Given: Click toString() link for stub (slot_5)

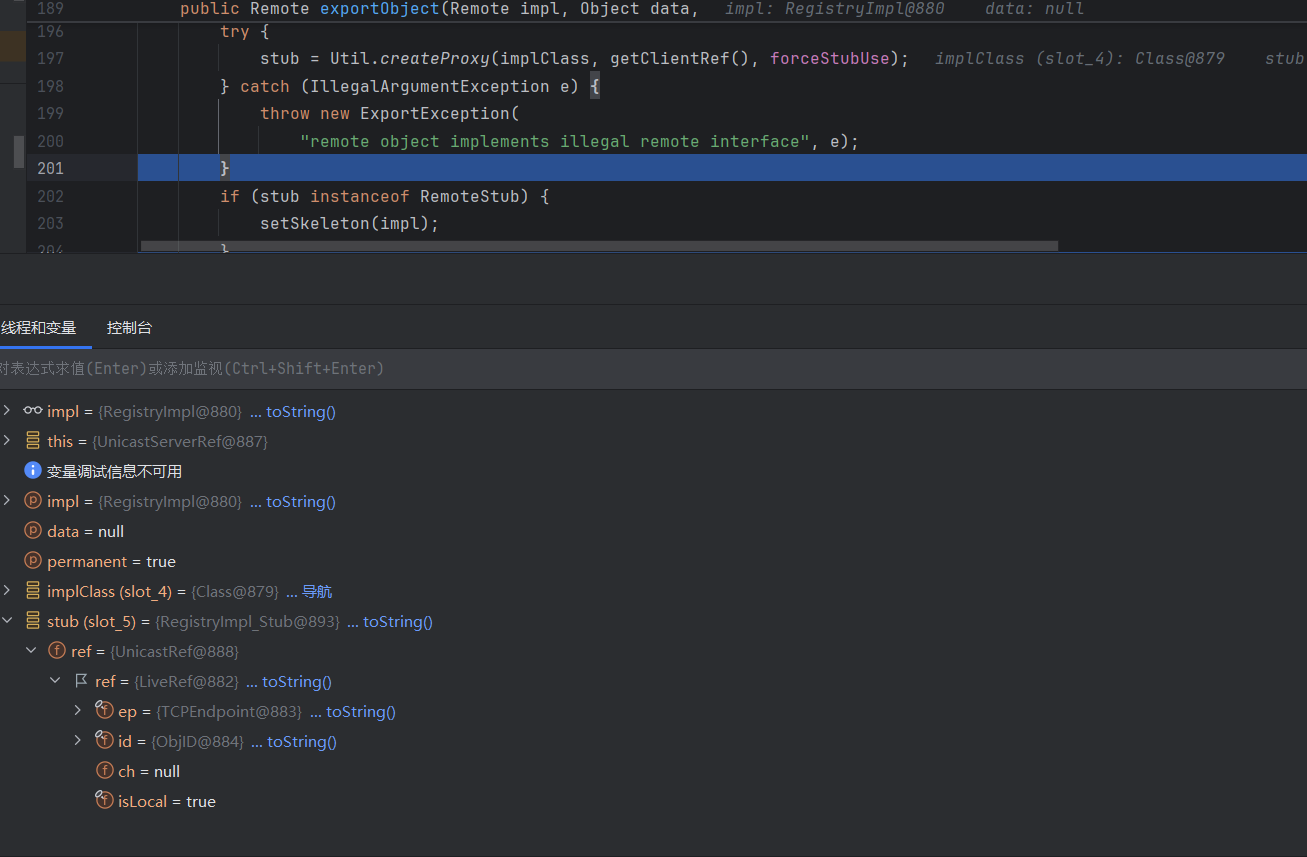Looking at the screenshot, I should (397, 621).
